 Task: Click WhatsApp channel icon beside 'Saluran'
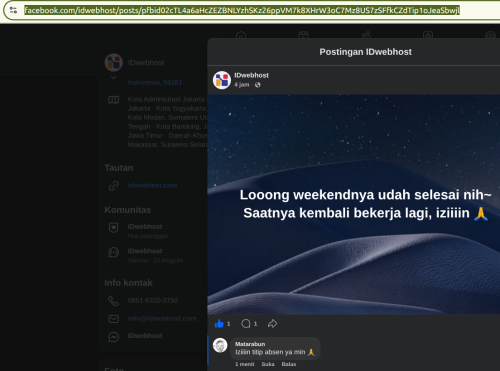pyautogui.click(x=114, y=252)
